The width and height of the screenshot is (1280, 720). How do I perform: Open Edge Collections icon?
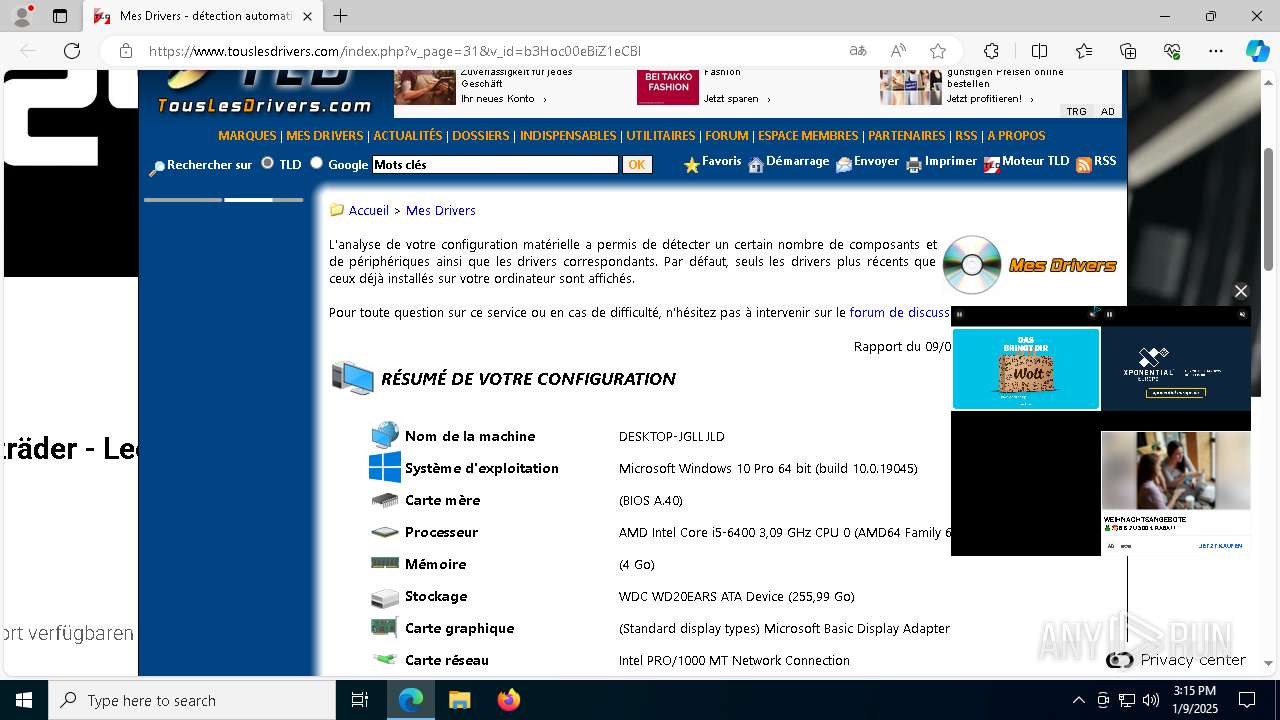1128,51
